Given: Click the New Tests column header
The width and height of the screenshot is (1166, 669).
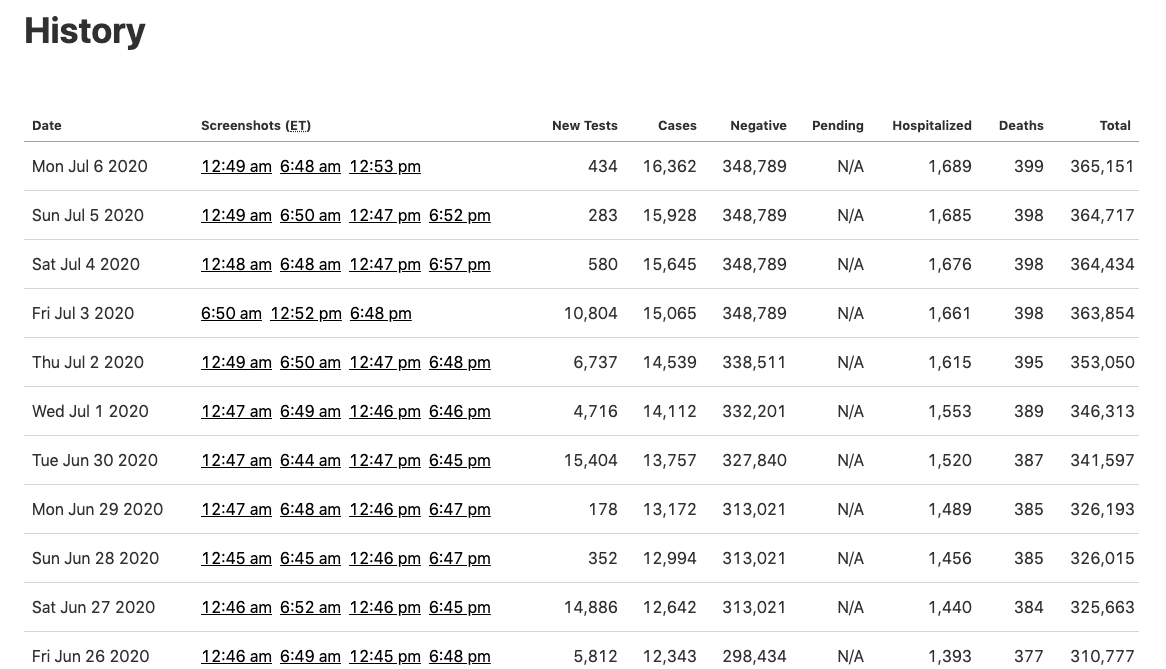Looking at the screenshot, I should 584,126.
